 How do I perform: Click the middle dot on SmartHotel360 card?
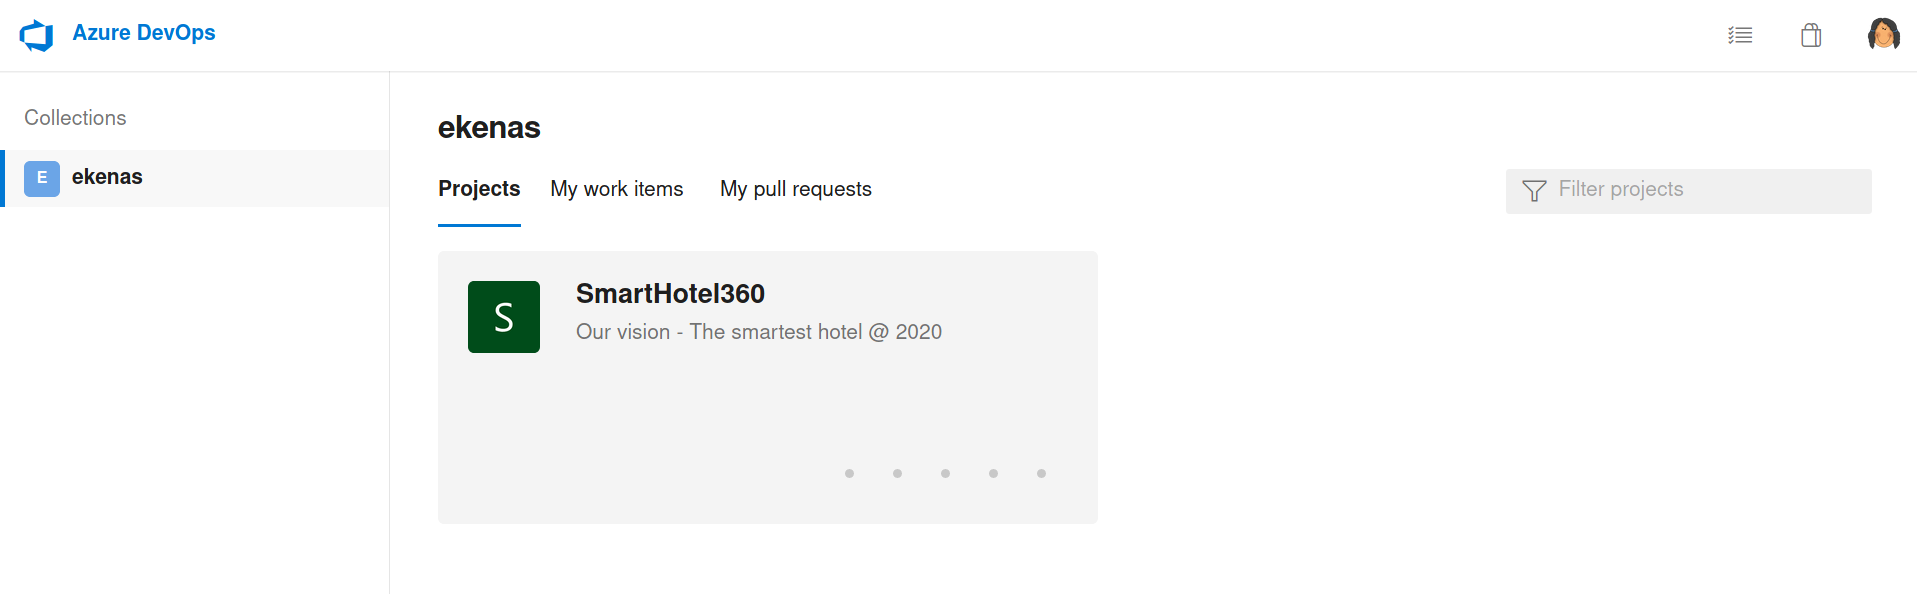(x=945, y=473)
